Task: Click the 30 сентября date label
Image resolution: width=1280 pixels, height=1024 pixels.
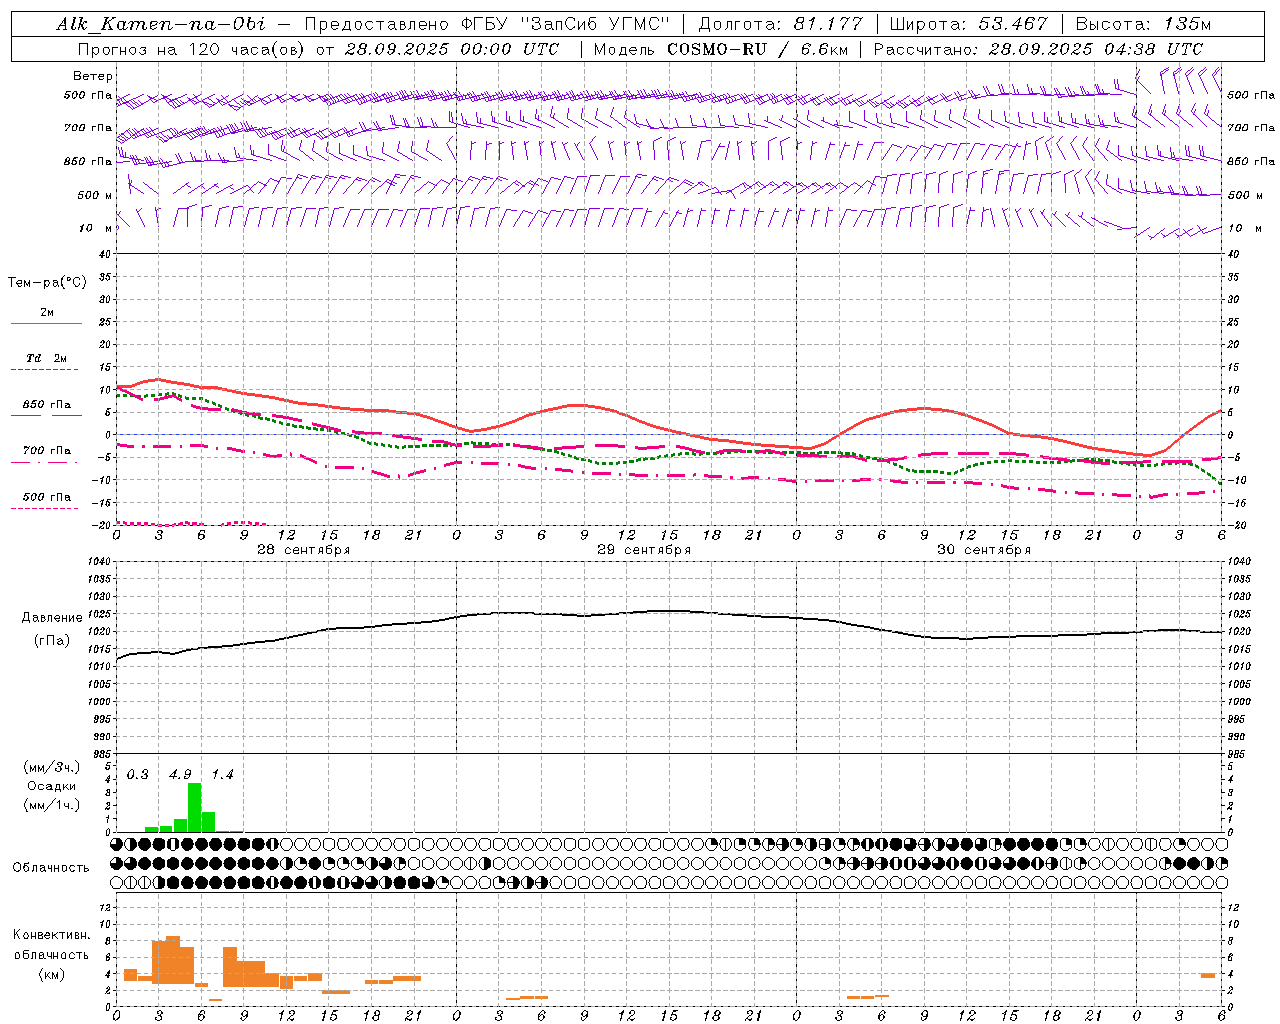Action: (x=984, y=550)
